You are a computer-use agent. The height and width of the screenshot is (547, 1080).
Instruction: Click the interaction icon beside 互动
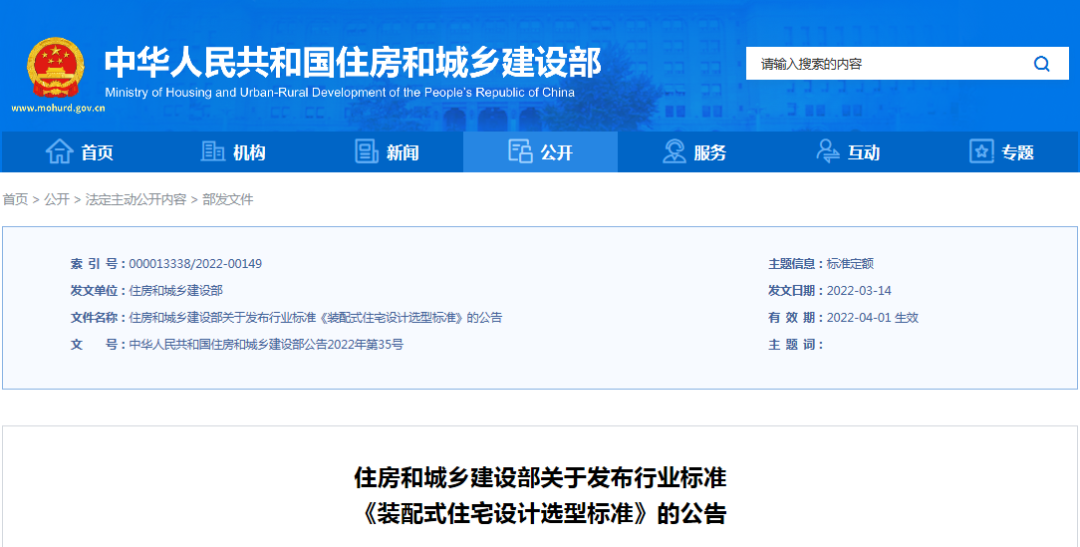click(827, 151)
